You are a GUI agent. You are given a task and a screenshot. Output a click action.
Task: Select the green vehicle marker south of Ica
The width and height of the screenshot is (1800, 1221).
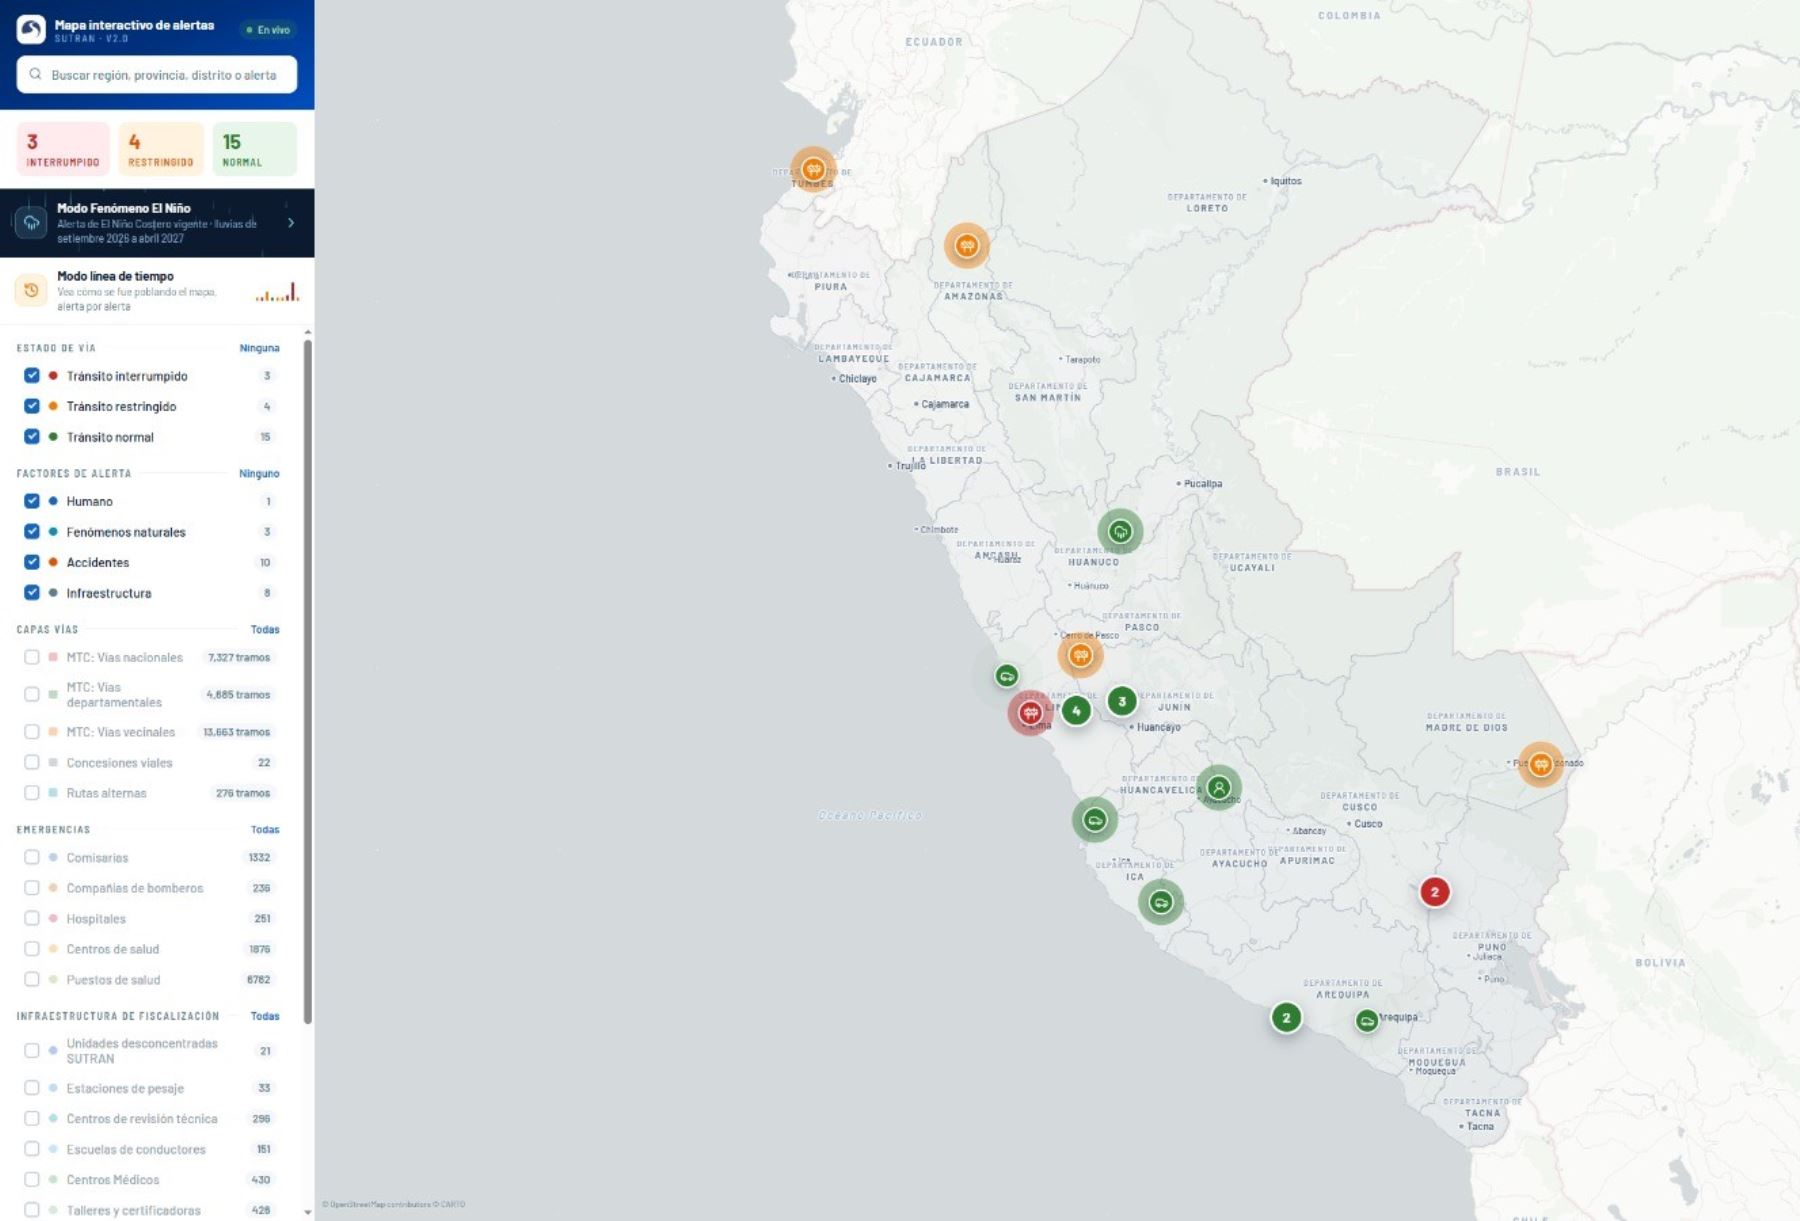click(1161, 902)
